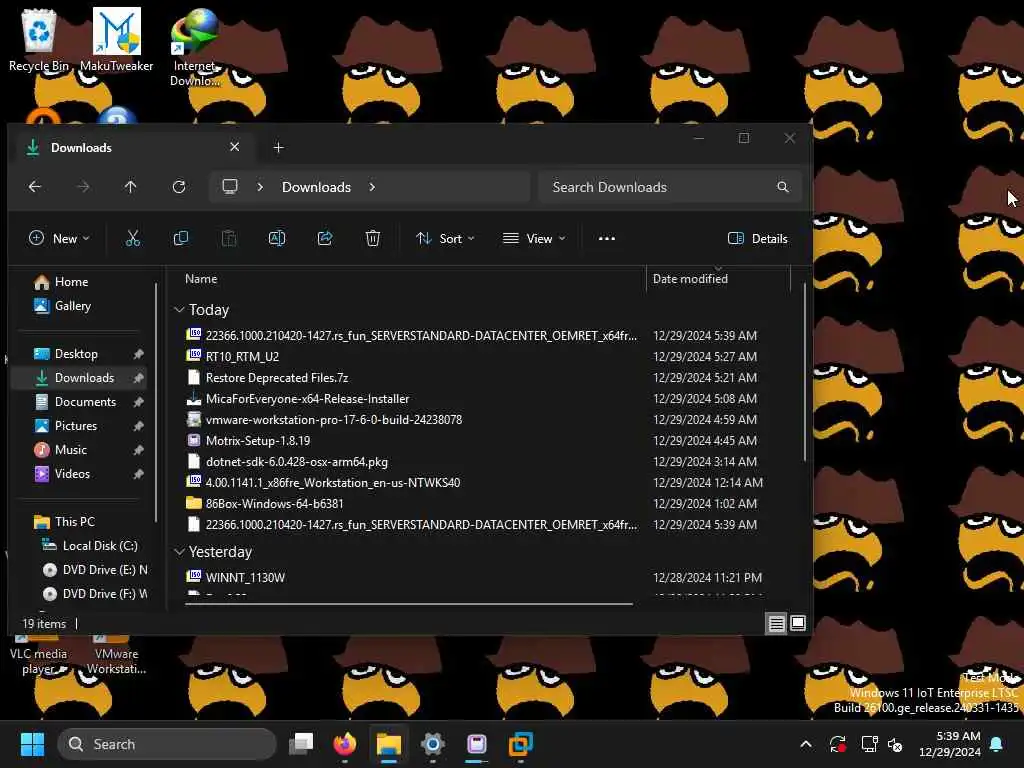Click the navigation pane vertical scrollbar

pos(155,402)
